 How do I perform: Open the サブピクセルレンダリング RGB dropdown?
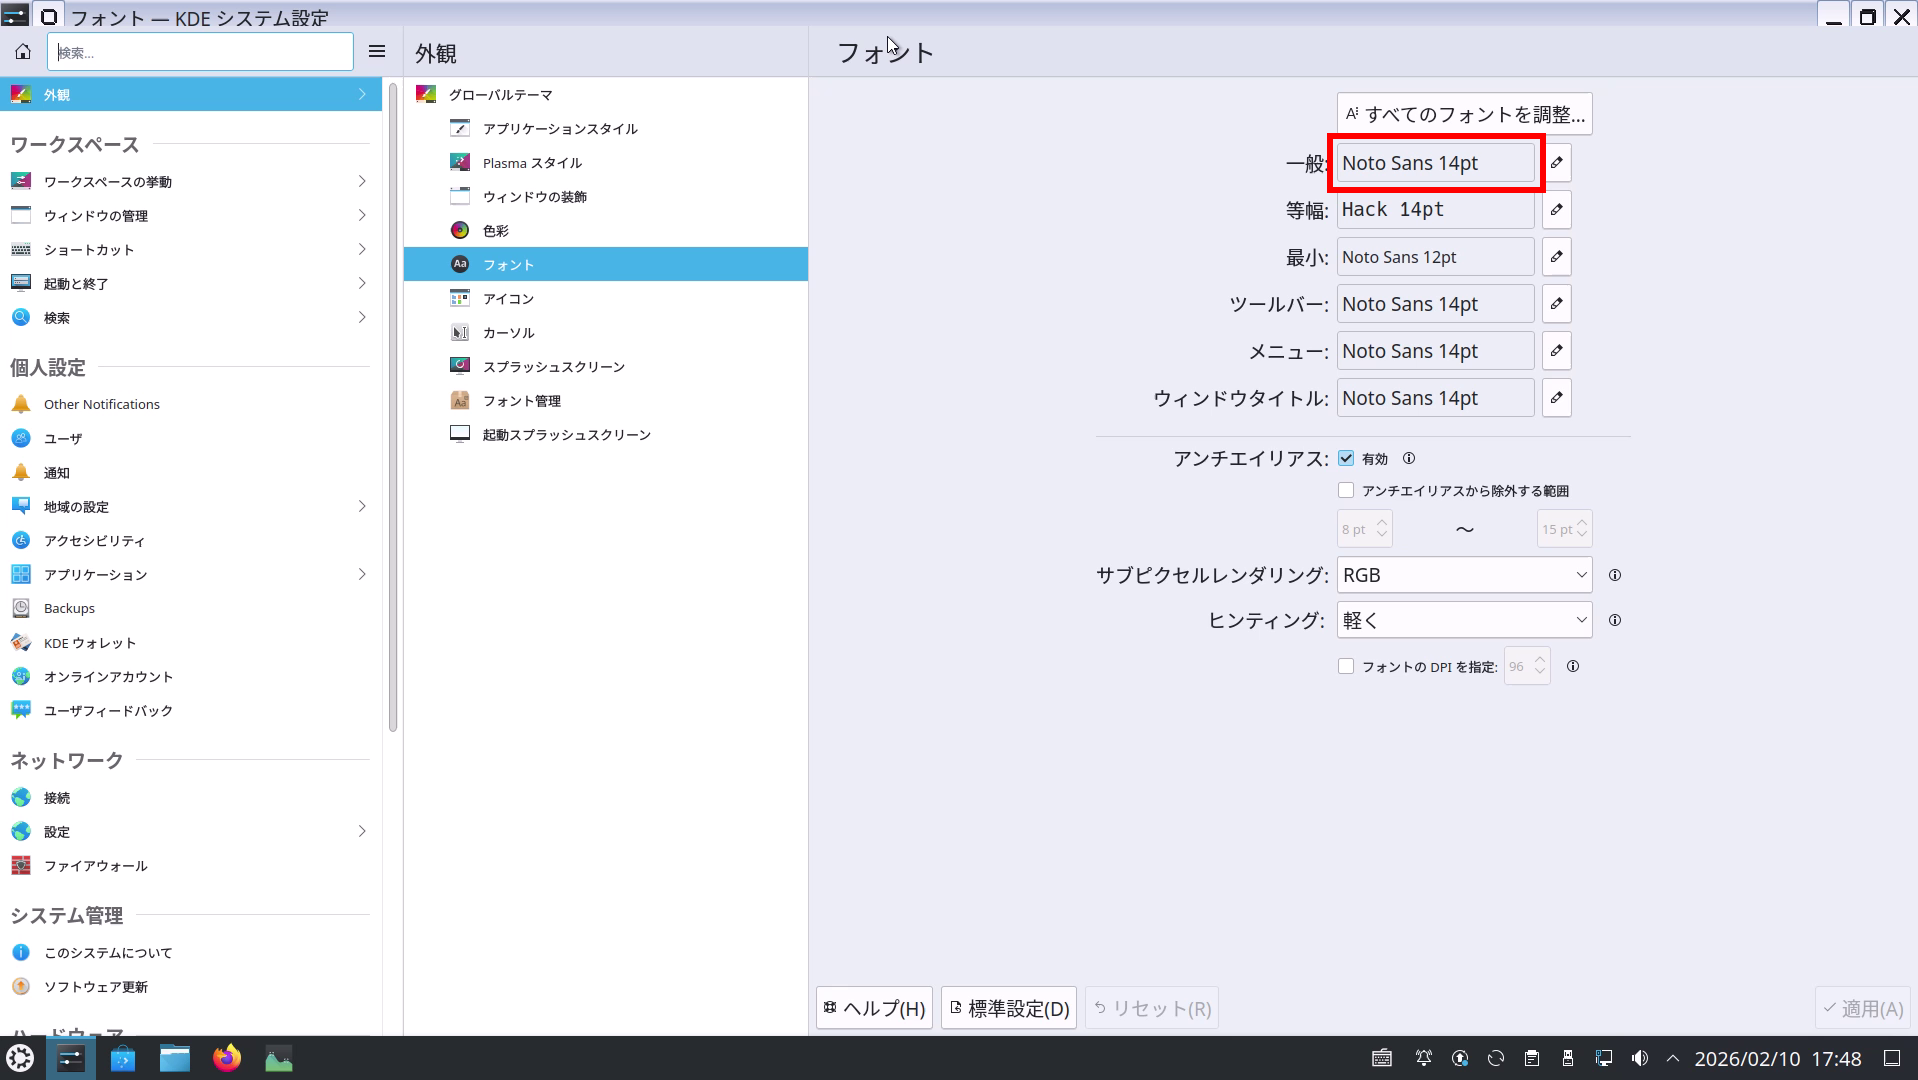coord(1464,575)
